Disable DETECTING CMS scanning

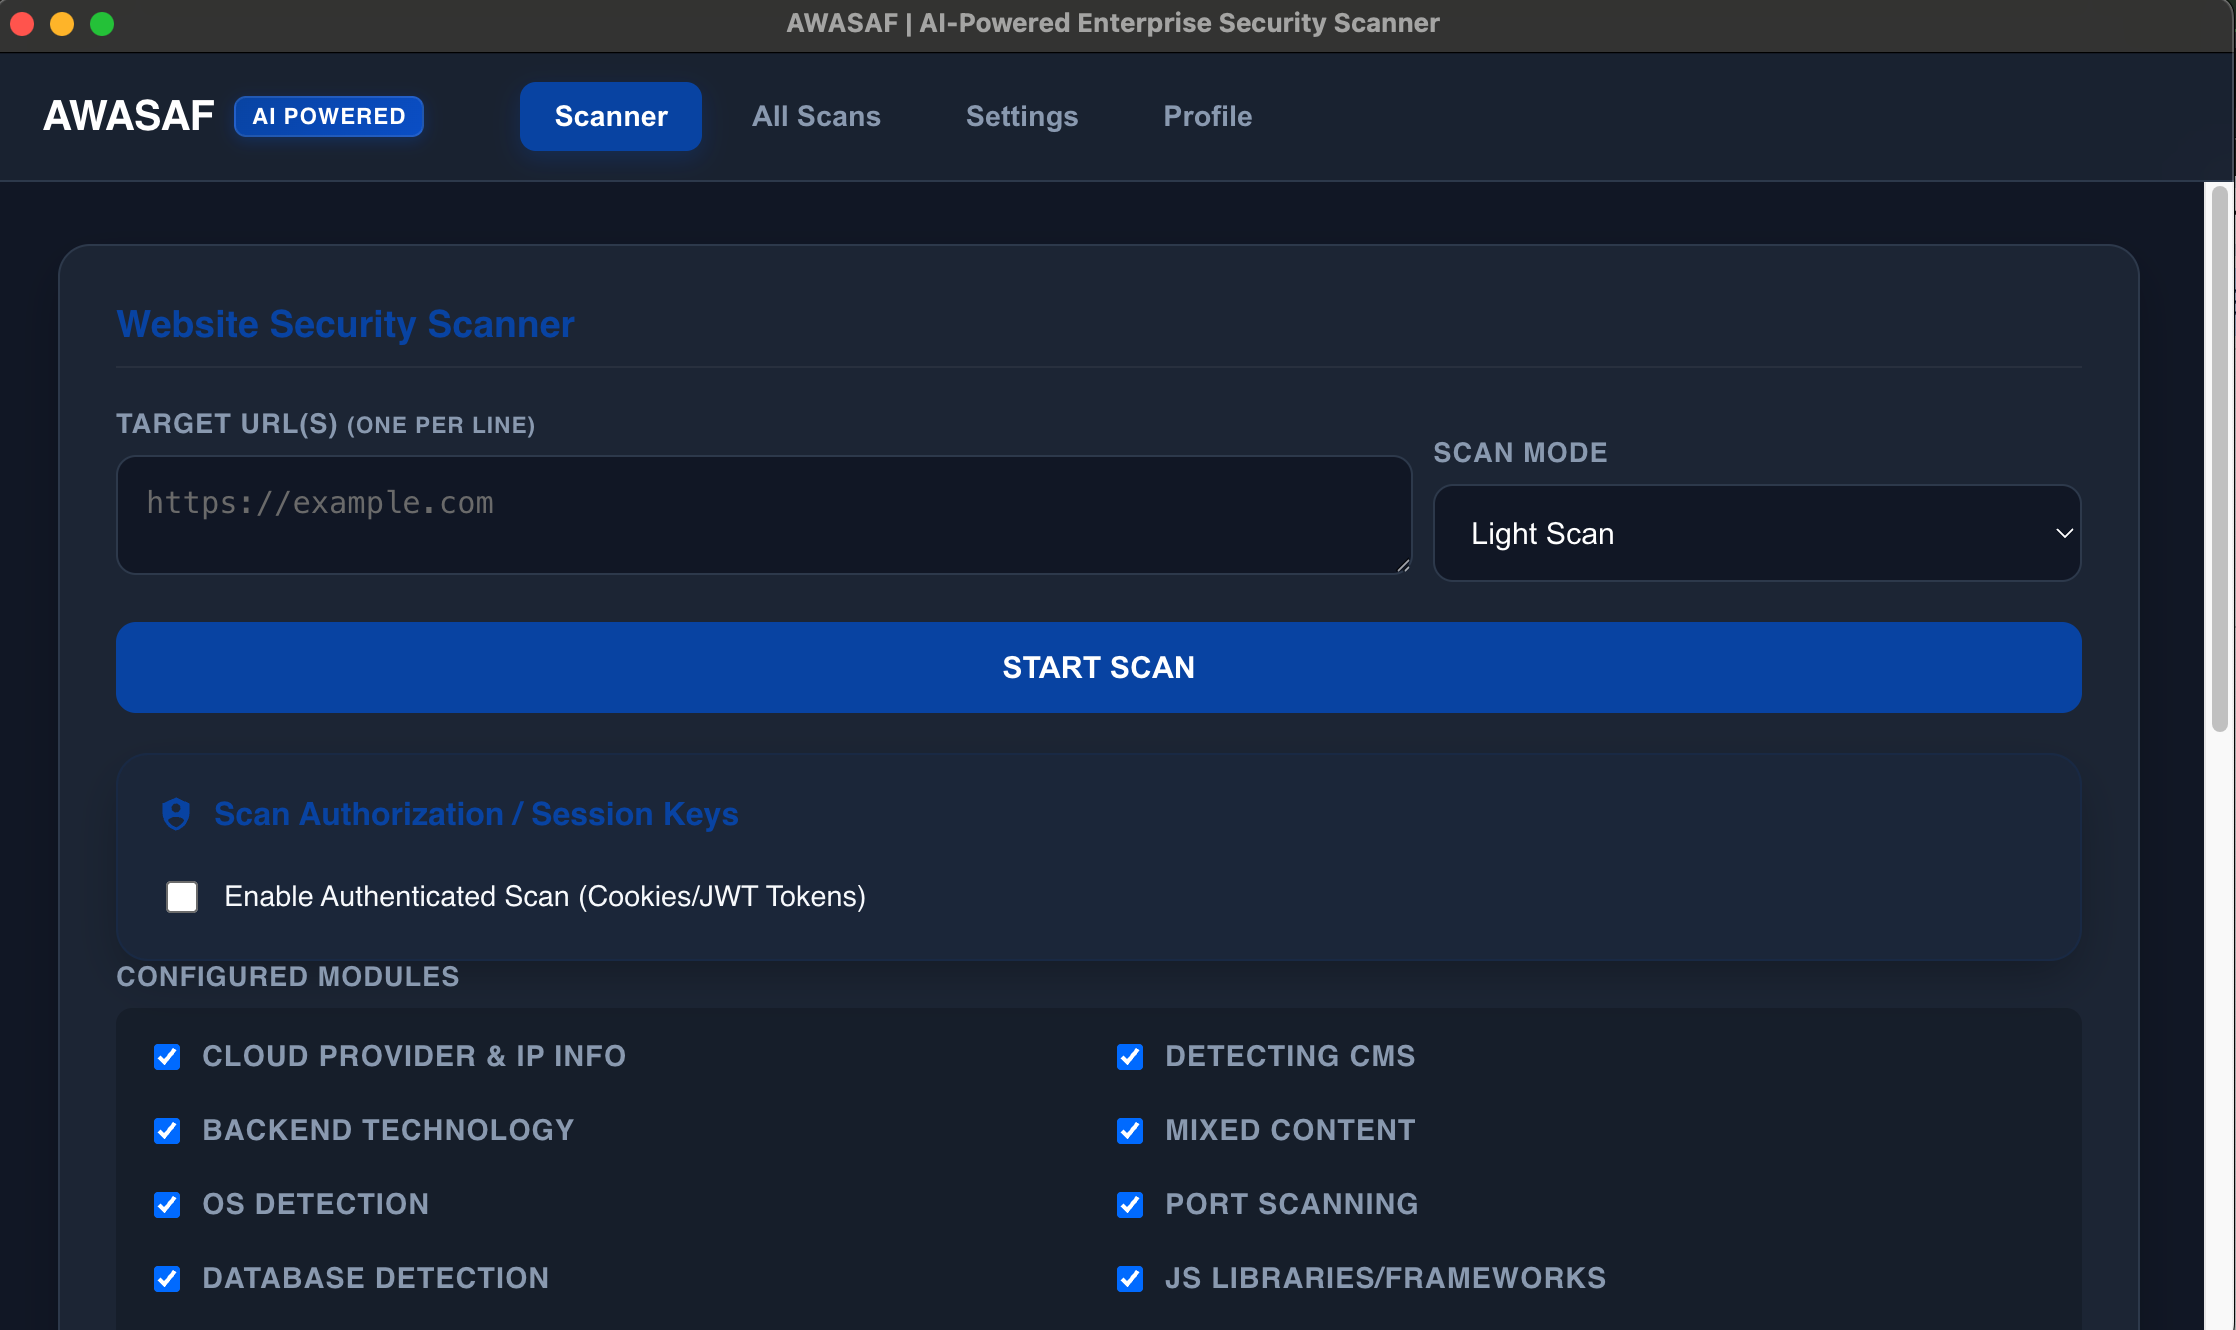pyautogui.click(x=1129, y=1056)
